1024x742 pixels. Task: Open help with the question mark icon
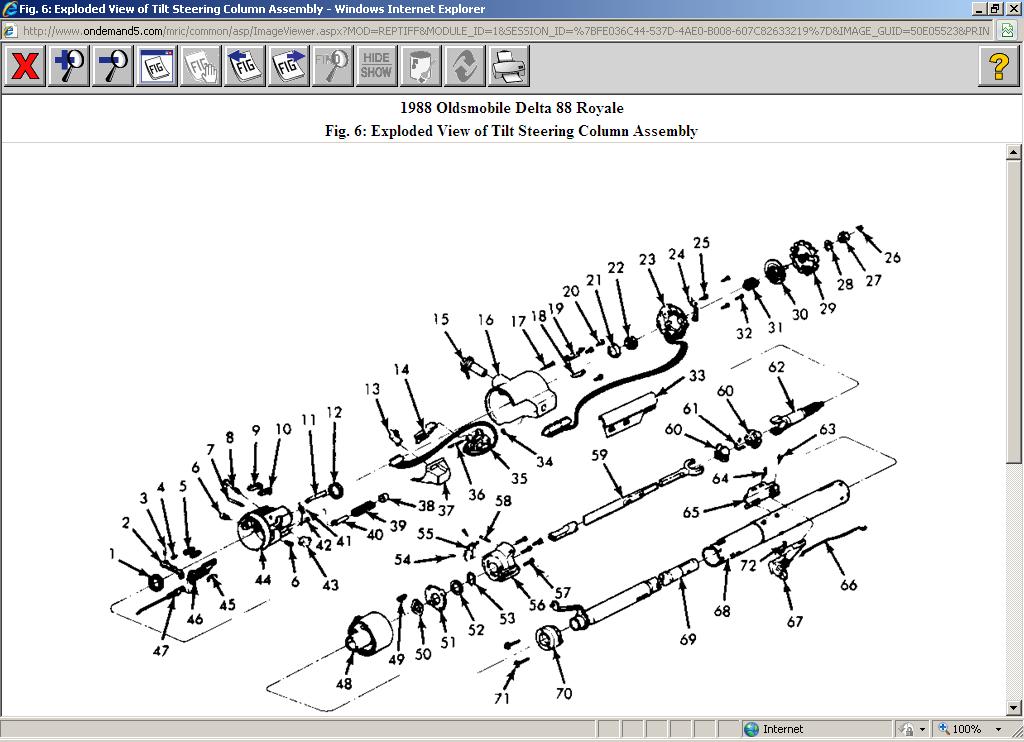[999, 65]
